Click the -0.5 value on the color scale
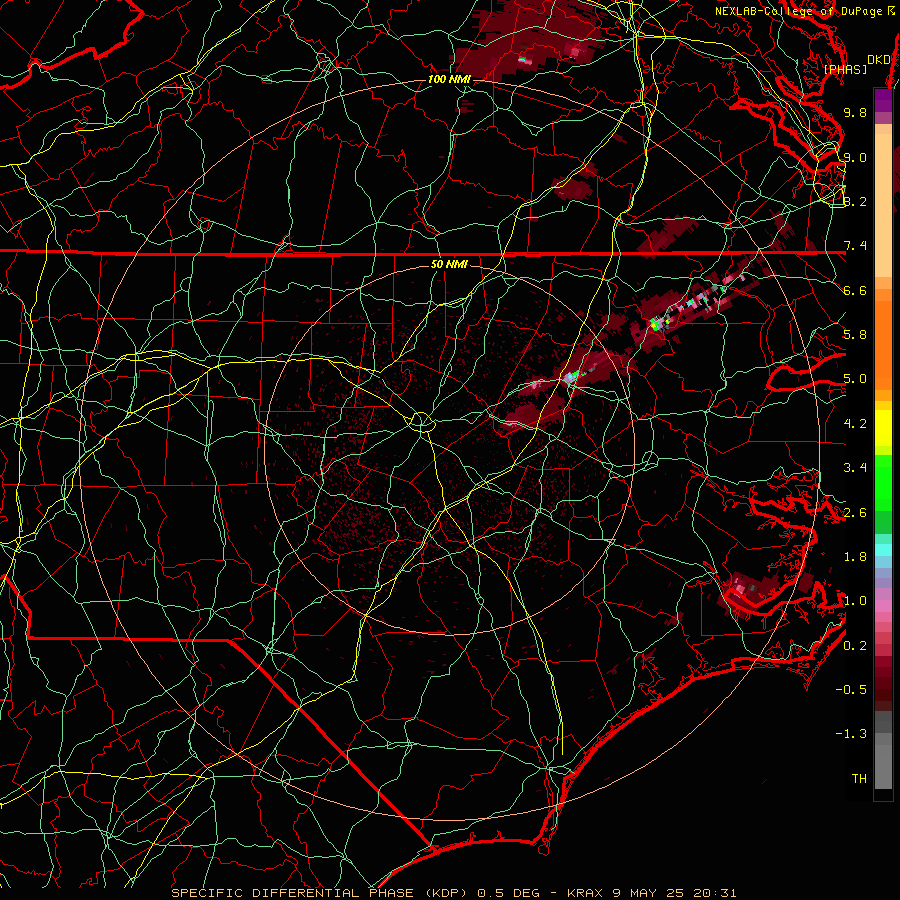 tap(851, 690)
